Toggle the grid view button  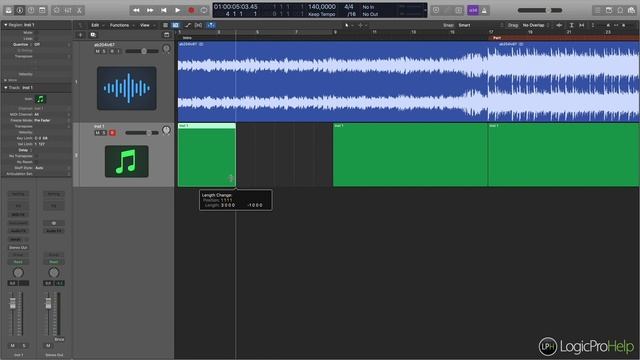click(x=176, y=25)
